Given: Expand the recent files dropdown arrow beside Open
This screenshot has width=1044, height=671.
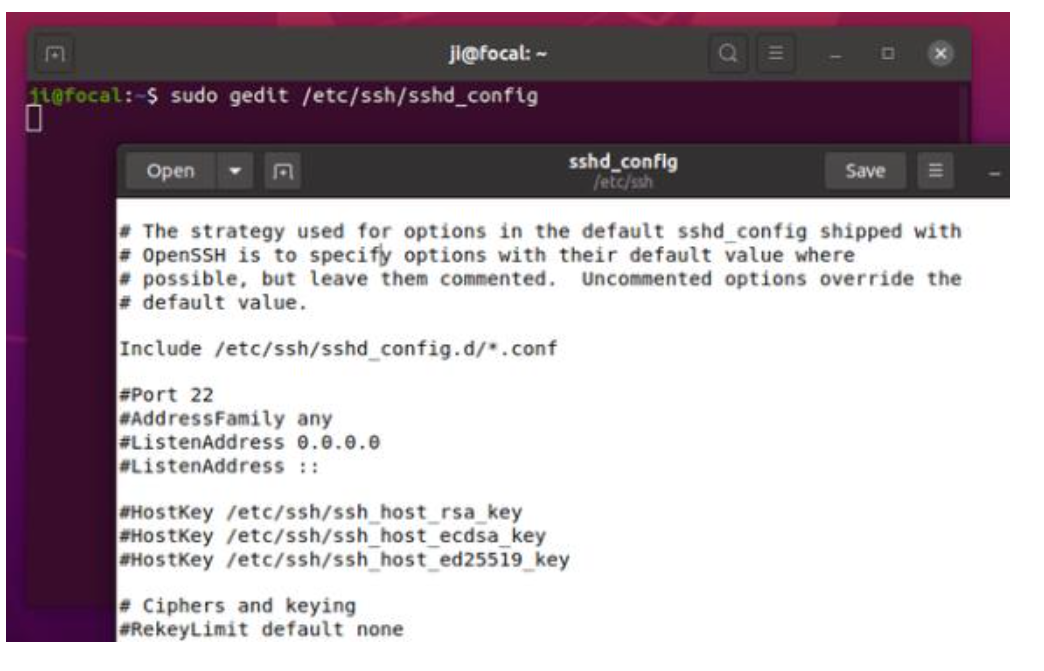Looking at the screenshot, I should tap(236, 172).
